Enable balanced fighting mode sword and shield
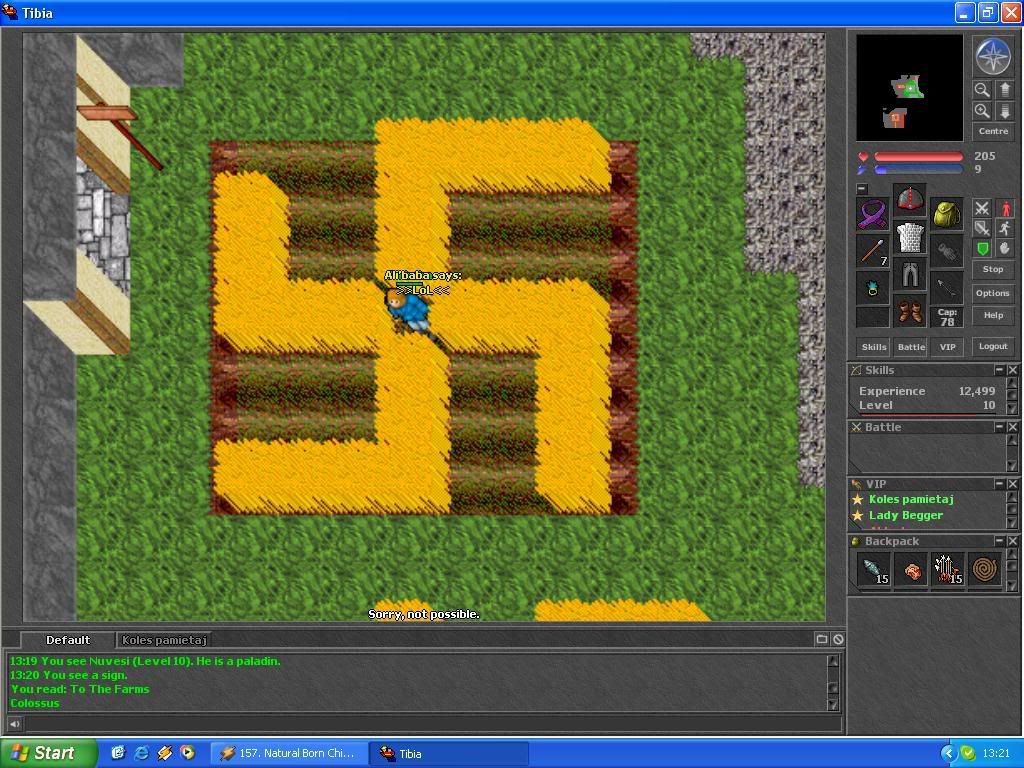 tap(982, 228)
